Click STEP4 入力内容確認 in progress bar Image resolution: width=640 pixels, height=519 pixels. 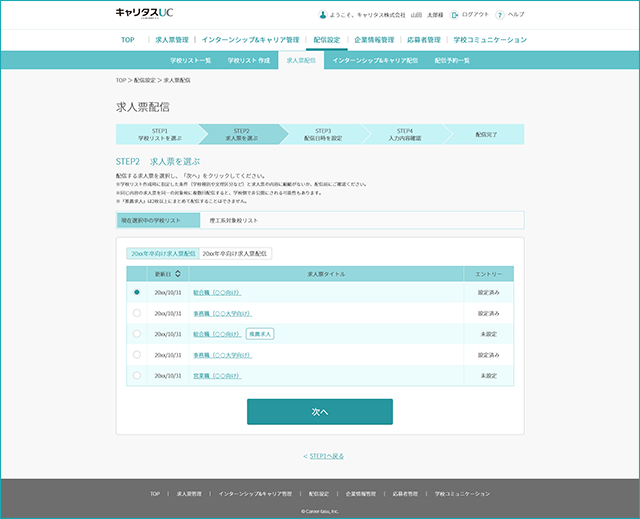(405, 134)
